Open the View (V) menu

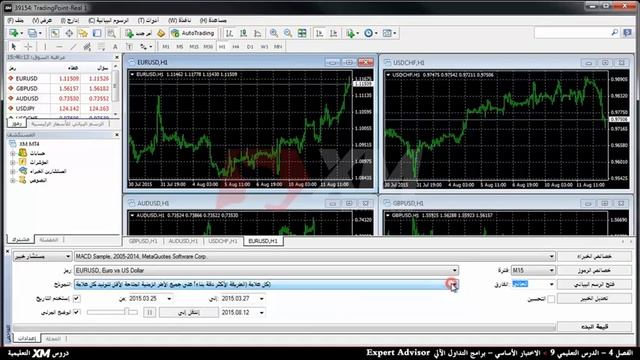[x=42, y=20]
